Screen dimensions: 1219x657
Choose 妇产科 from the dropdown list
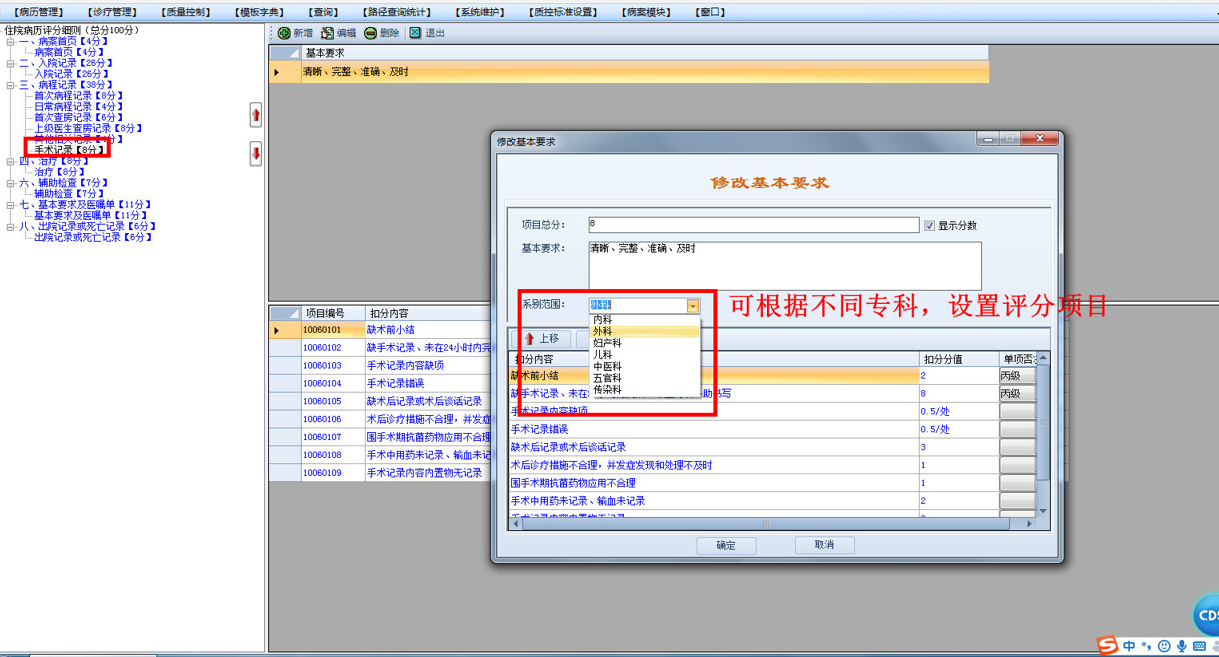[x=646, y=343]
